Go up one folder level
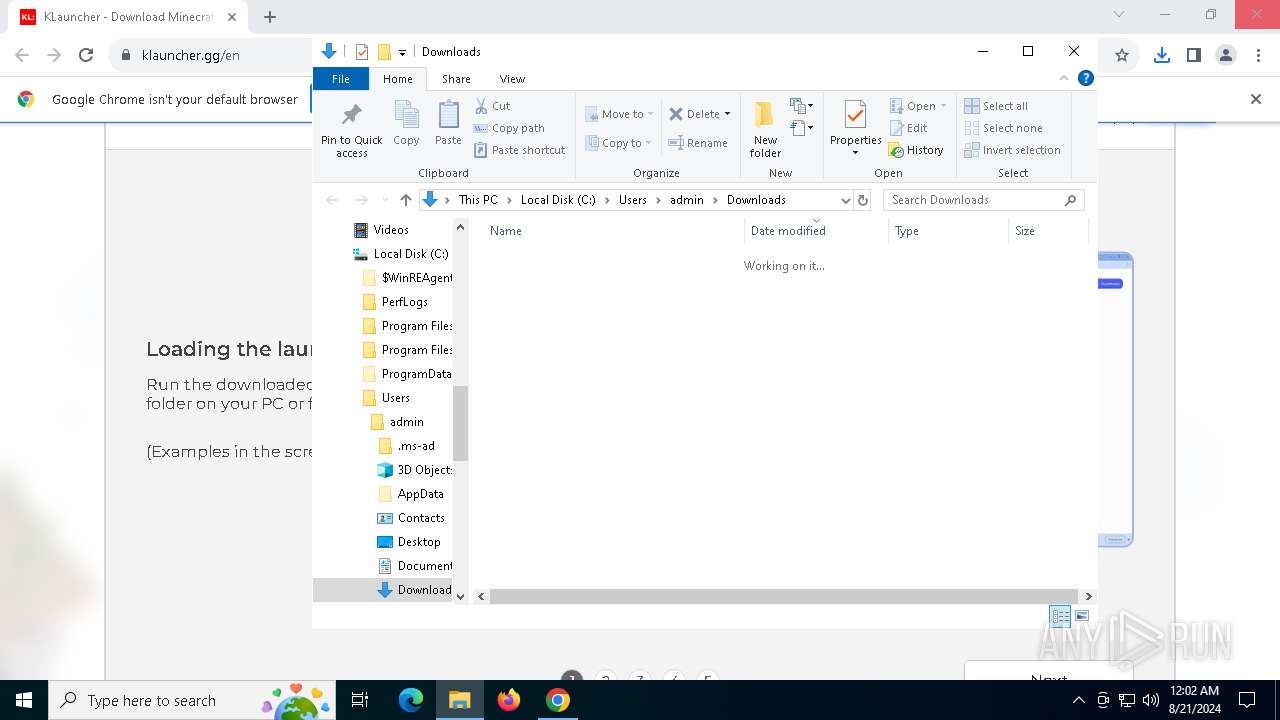 (405, 200)
